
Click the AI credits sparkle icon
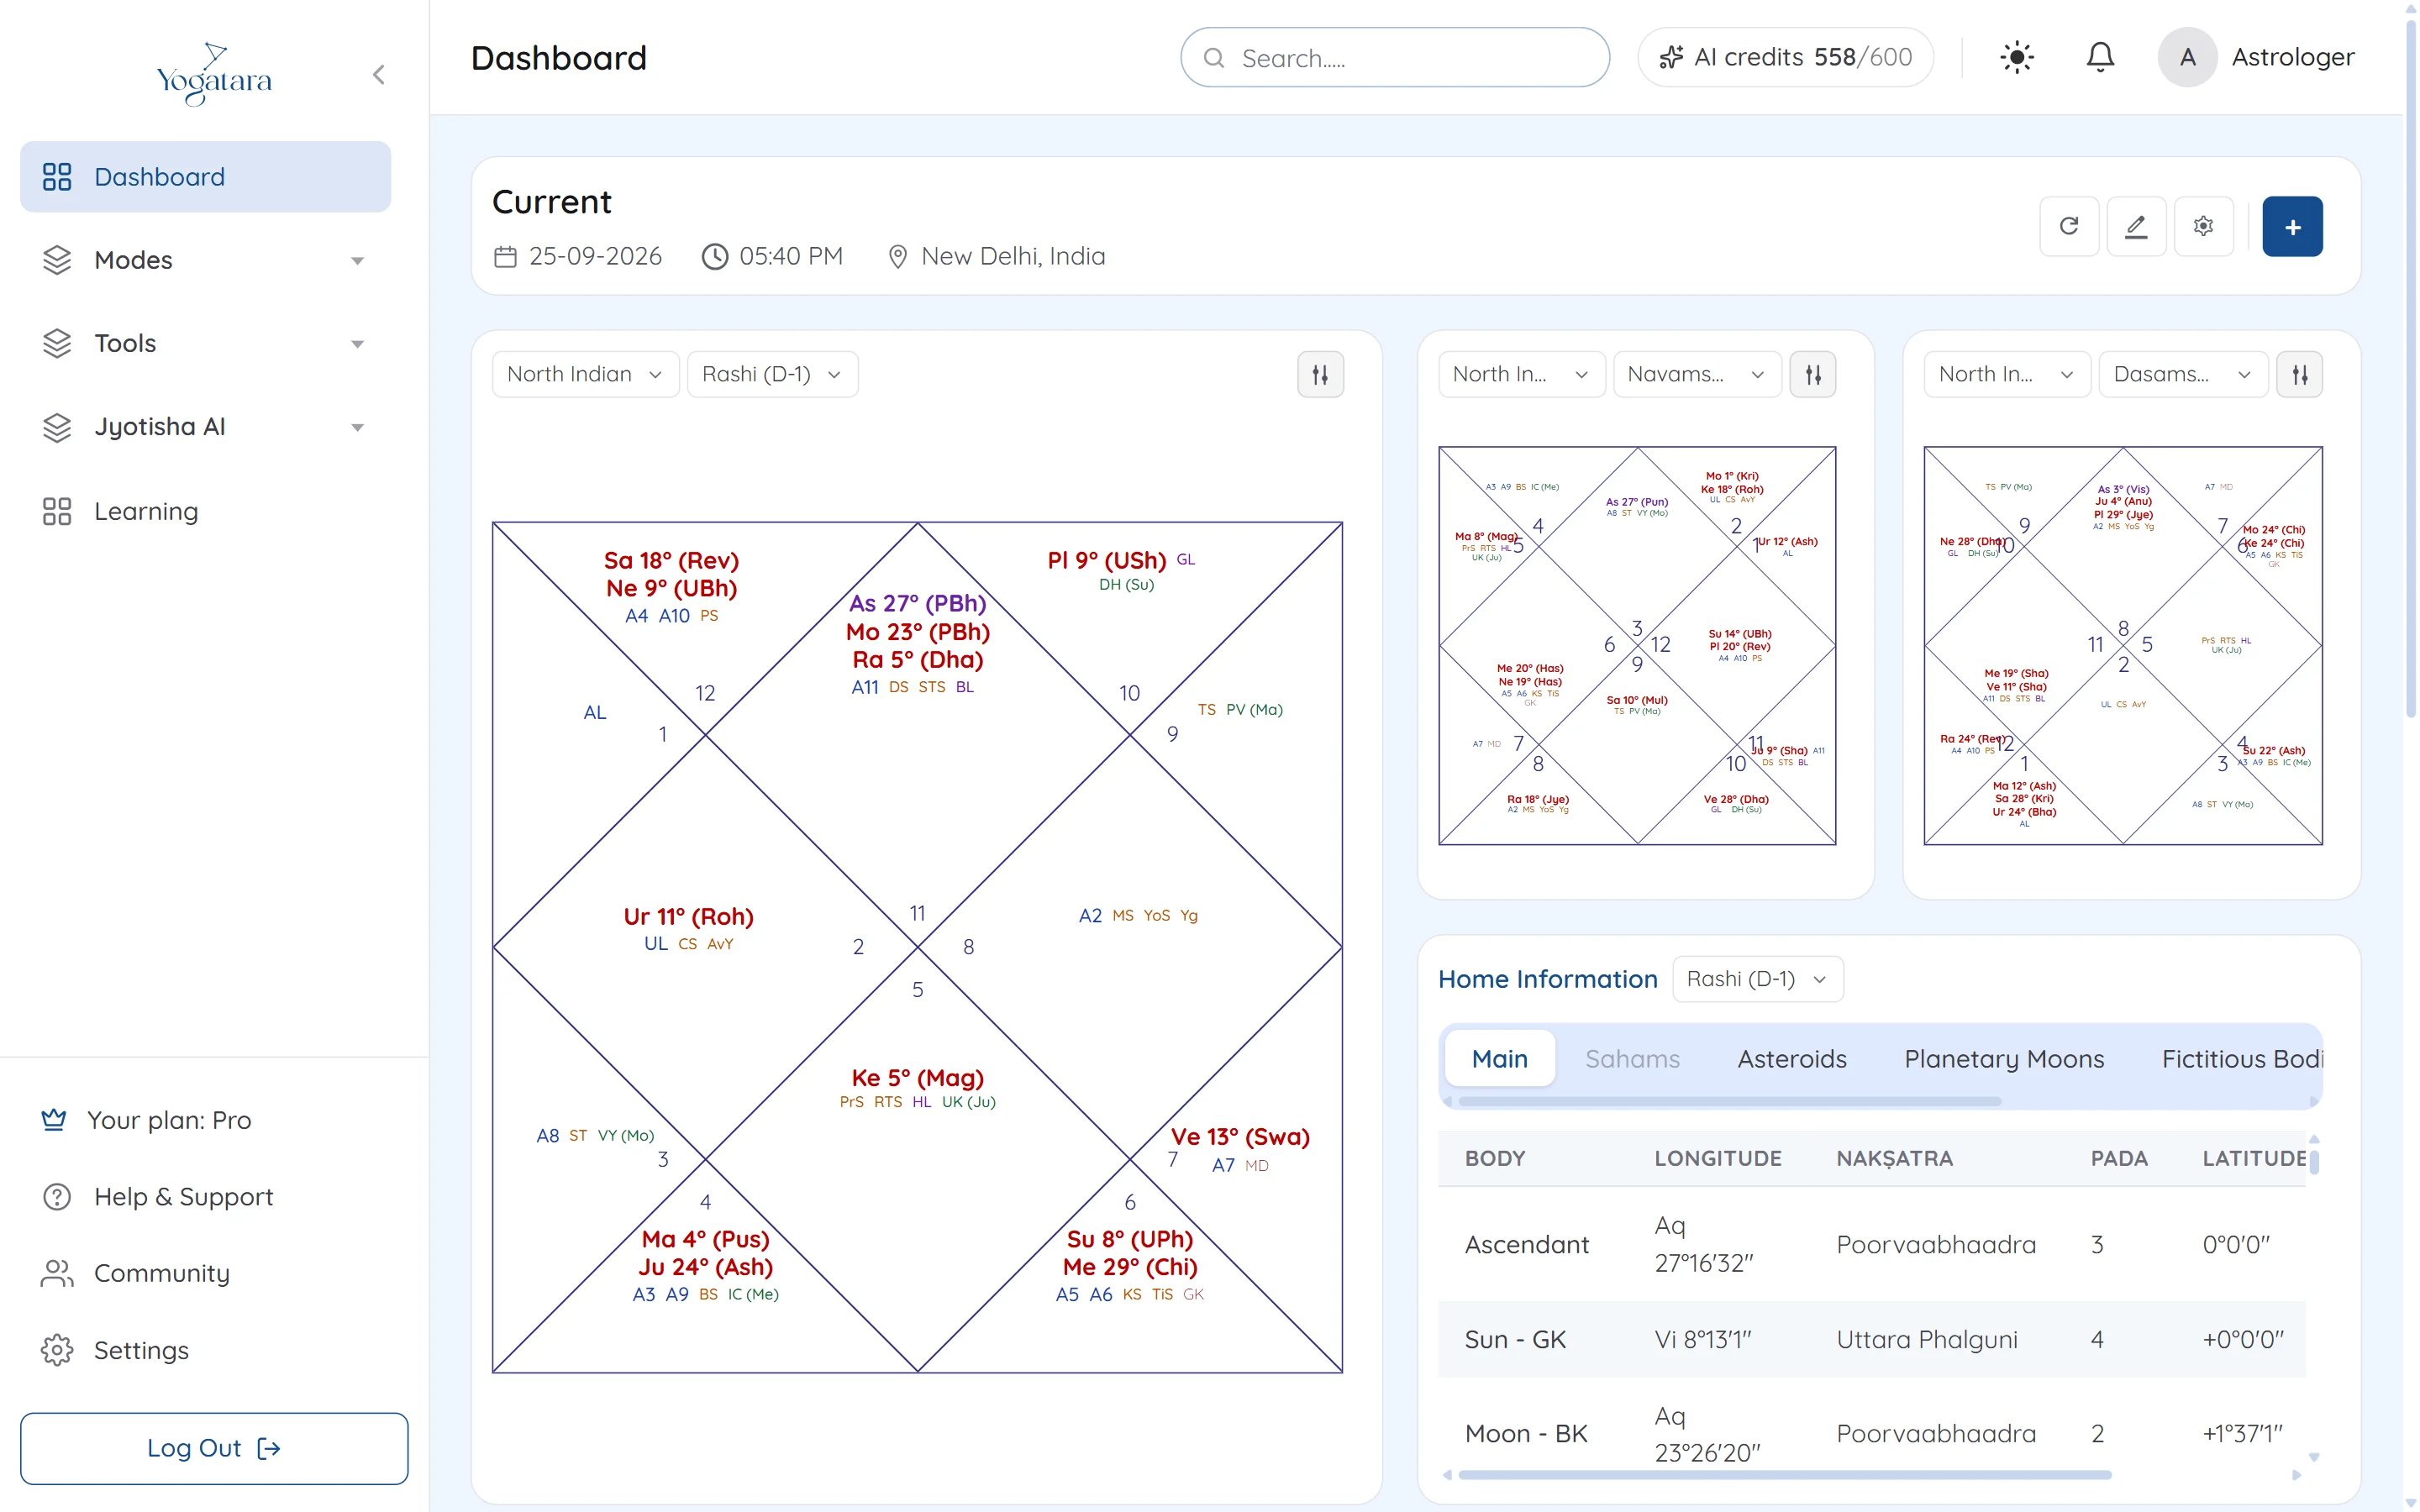(1670, 57)
